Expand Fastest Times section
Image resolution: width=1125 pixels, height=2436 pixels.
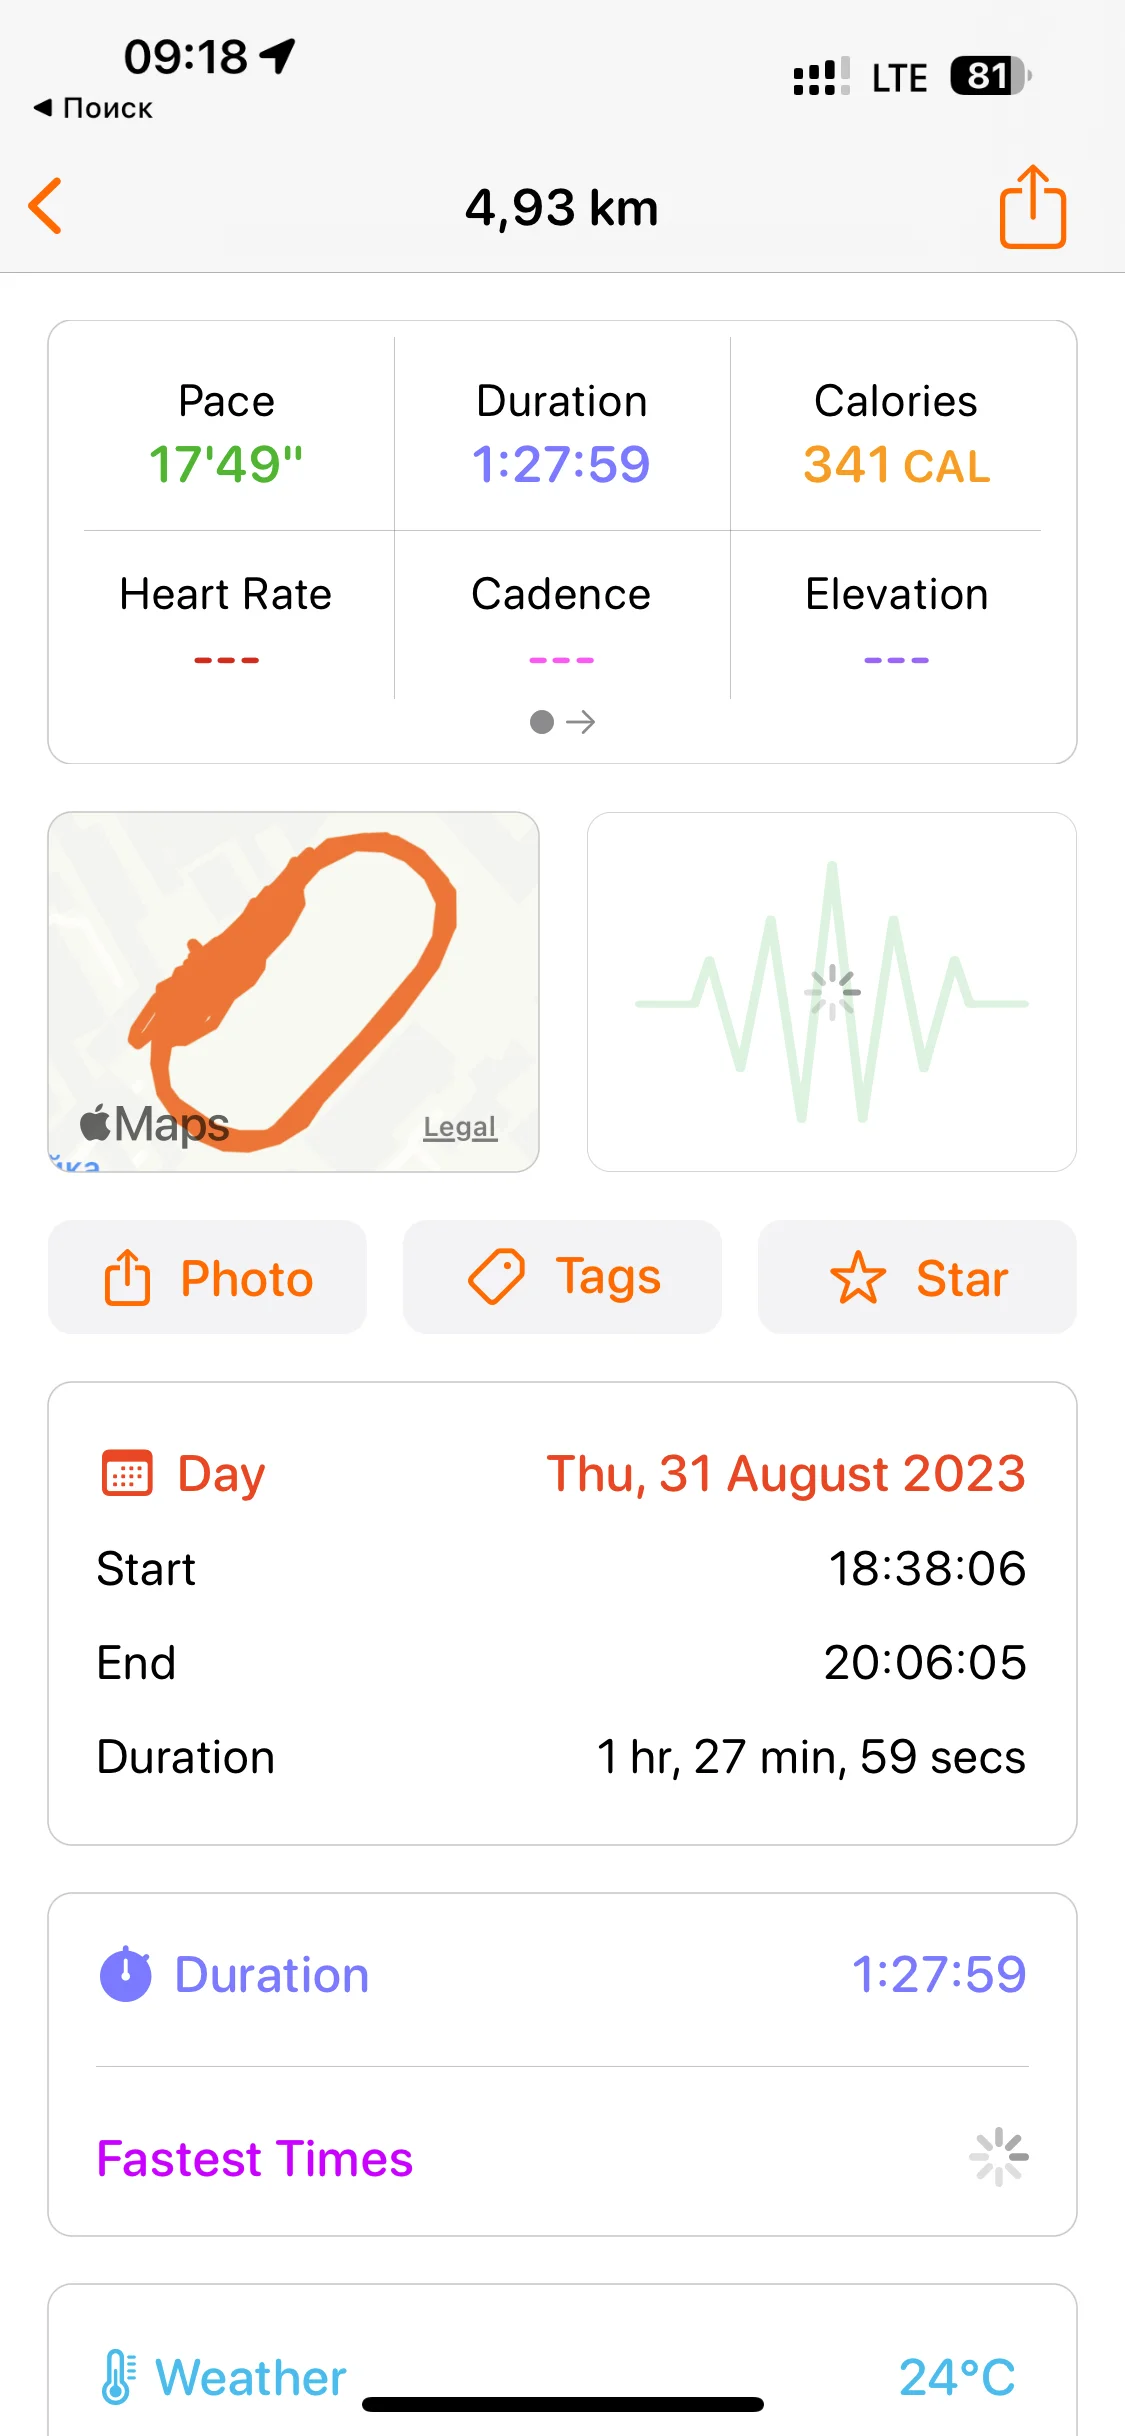(562, 2159)
